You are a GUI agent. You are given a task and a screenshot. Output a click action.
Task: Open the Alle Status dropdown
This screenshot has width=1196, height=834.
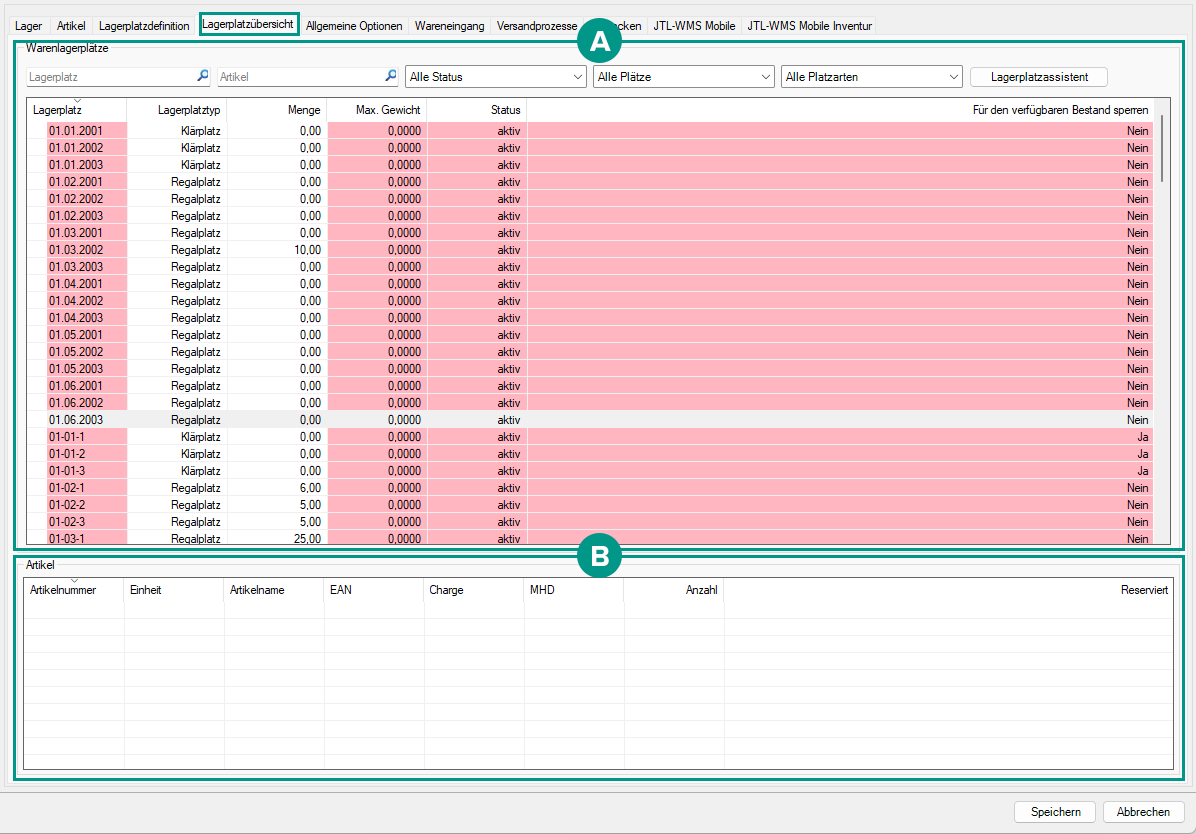[495, 77]
